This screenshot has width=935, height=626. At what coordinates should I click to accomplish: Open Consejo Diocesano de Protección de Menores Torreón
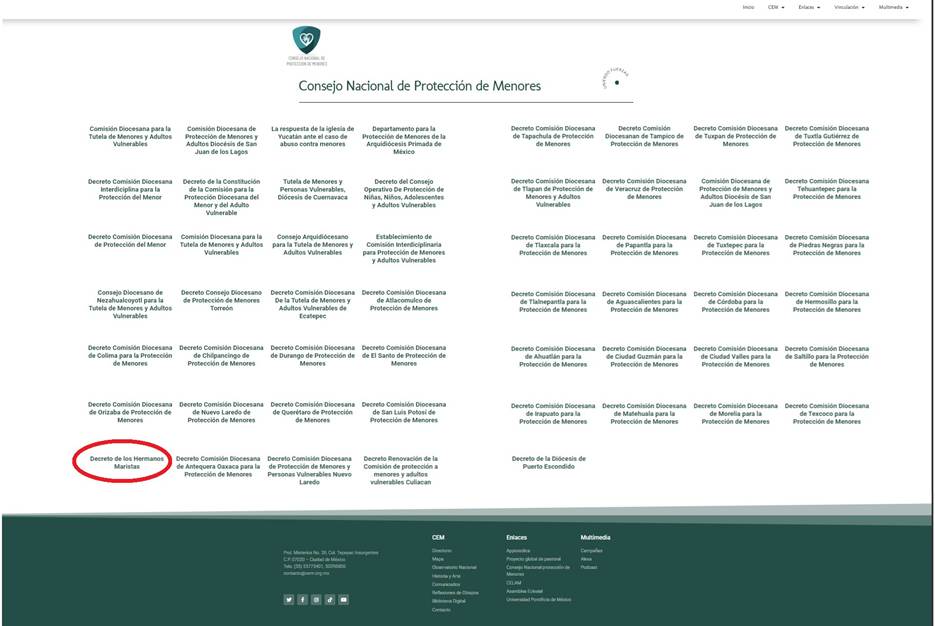coord(221,300)
